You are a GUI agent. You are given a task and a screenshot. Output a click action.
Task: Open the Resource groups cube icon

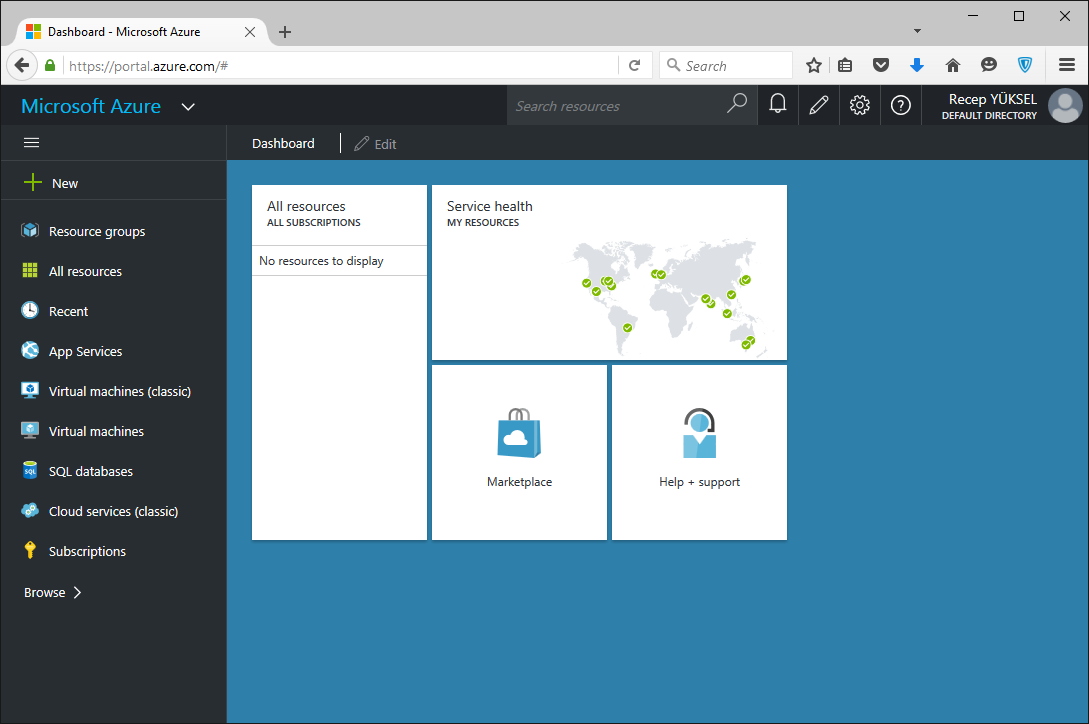[x=30, y=231]
